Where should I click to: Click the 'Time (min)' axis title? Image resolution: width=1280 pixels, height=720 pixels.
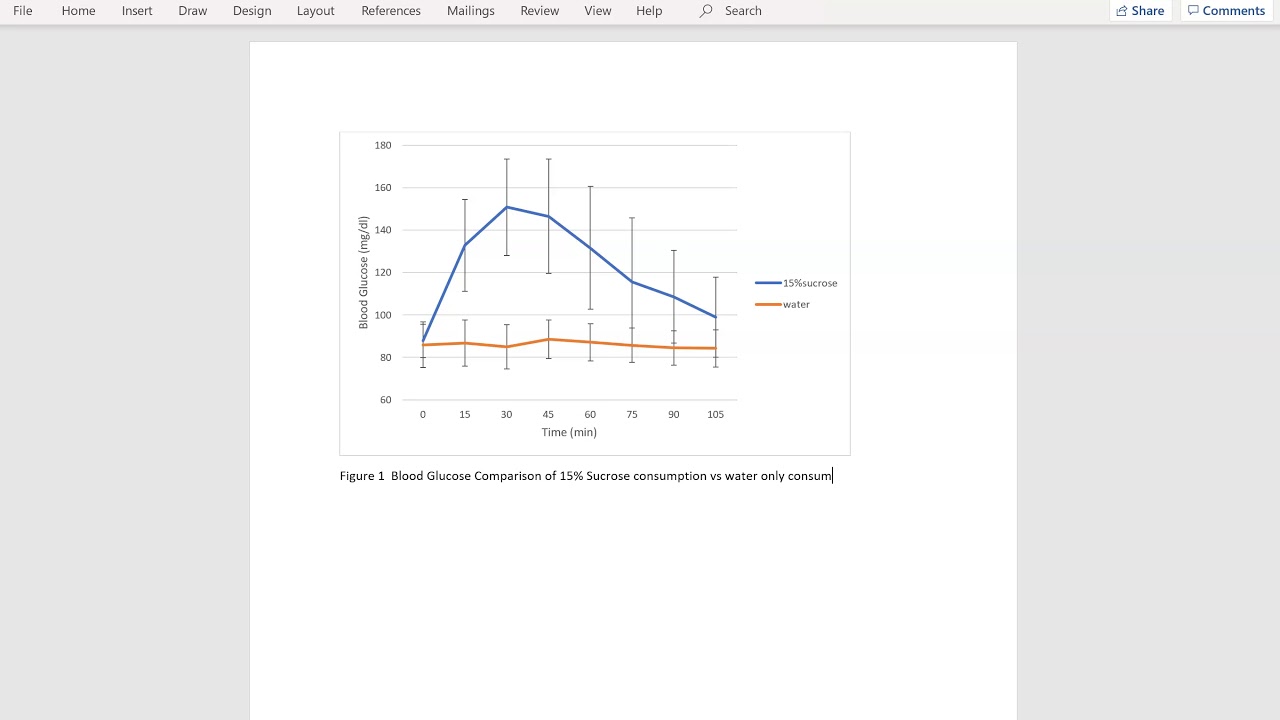click(x=569, y=432)
